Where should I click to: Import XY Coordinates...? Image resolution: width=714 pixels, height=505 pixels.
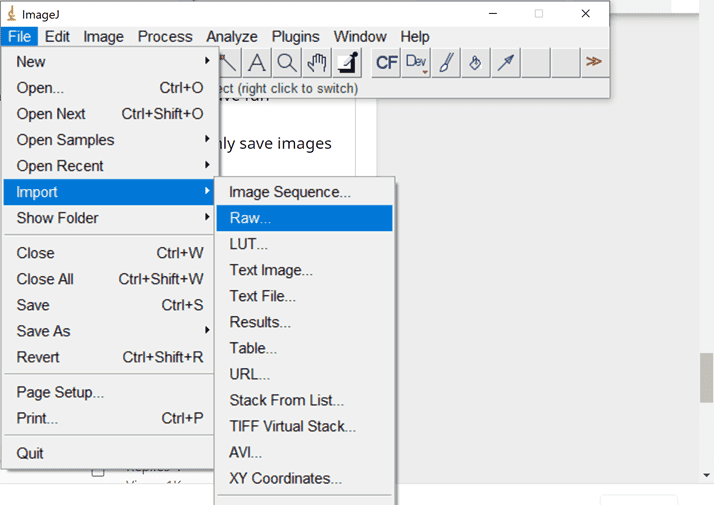coord(304,478)
